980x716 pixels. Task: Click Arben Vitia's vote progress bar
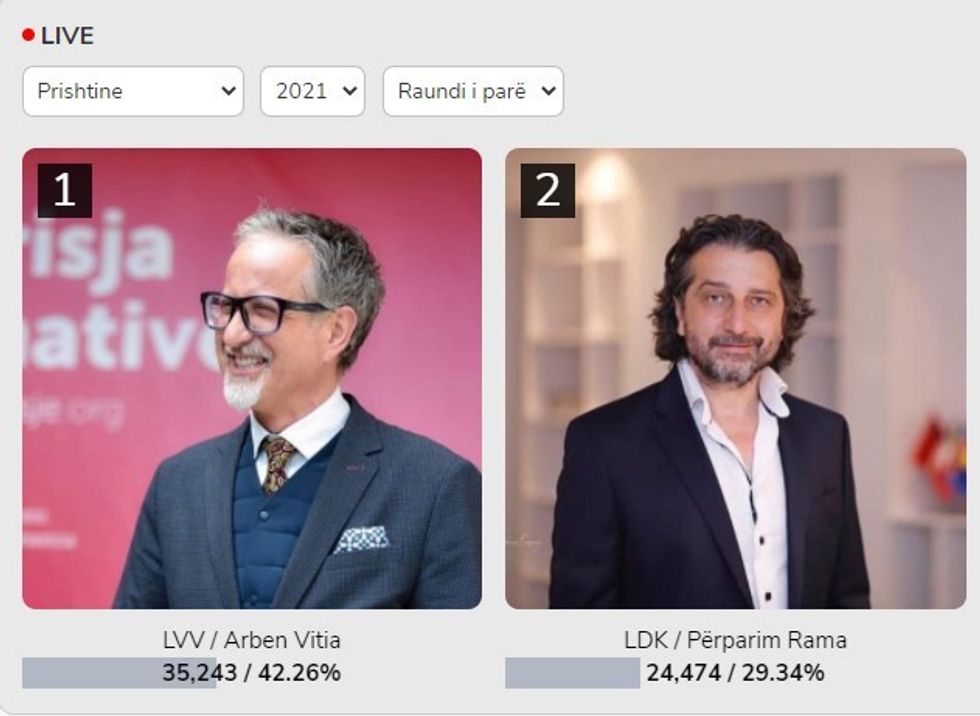pos(119,673)
